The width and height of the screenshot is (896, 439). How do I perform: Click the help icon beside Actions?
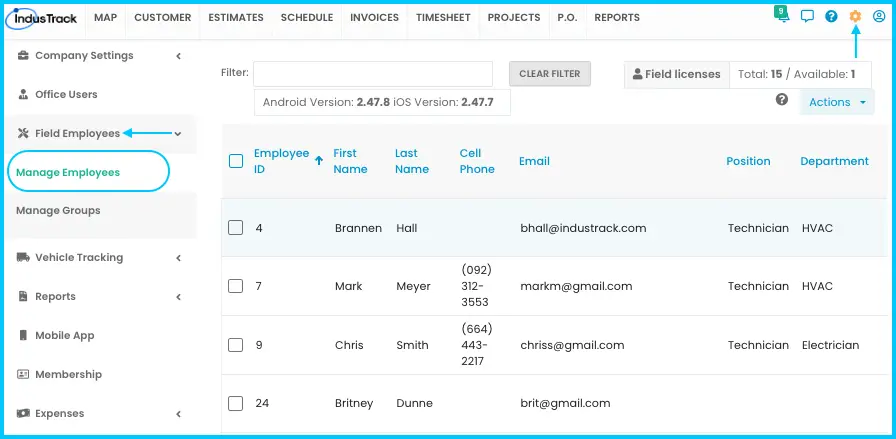[782, 99]
